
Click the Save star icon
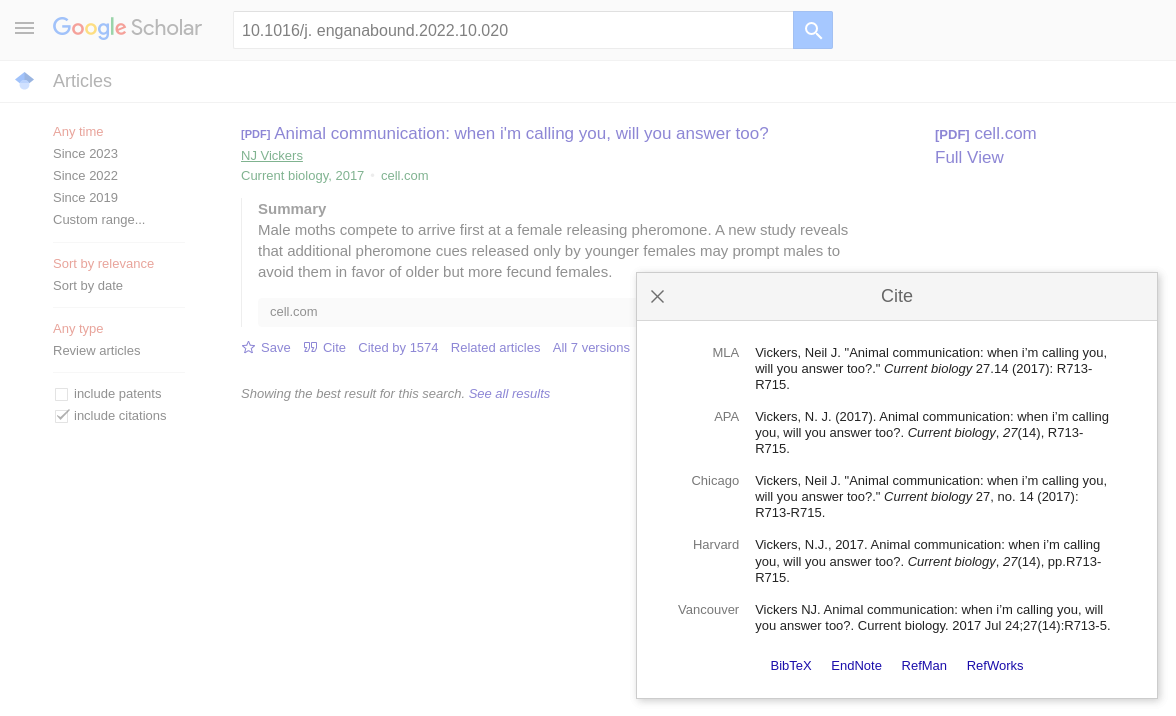pos(249,347)
